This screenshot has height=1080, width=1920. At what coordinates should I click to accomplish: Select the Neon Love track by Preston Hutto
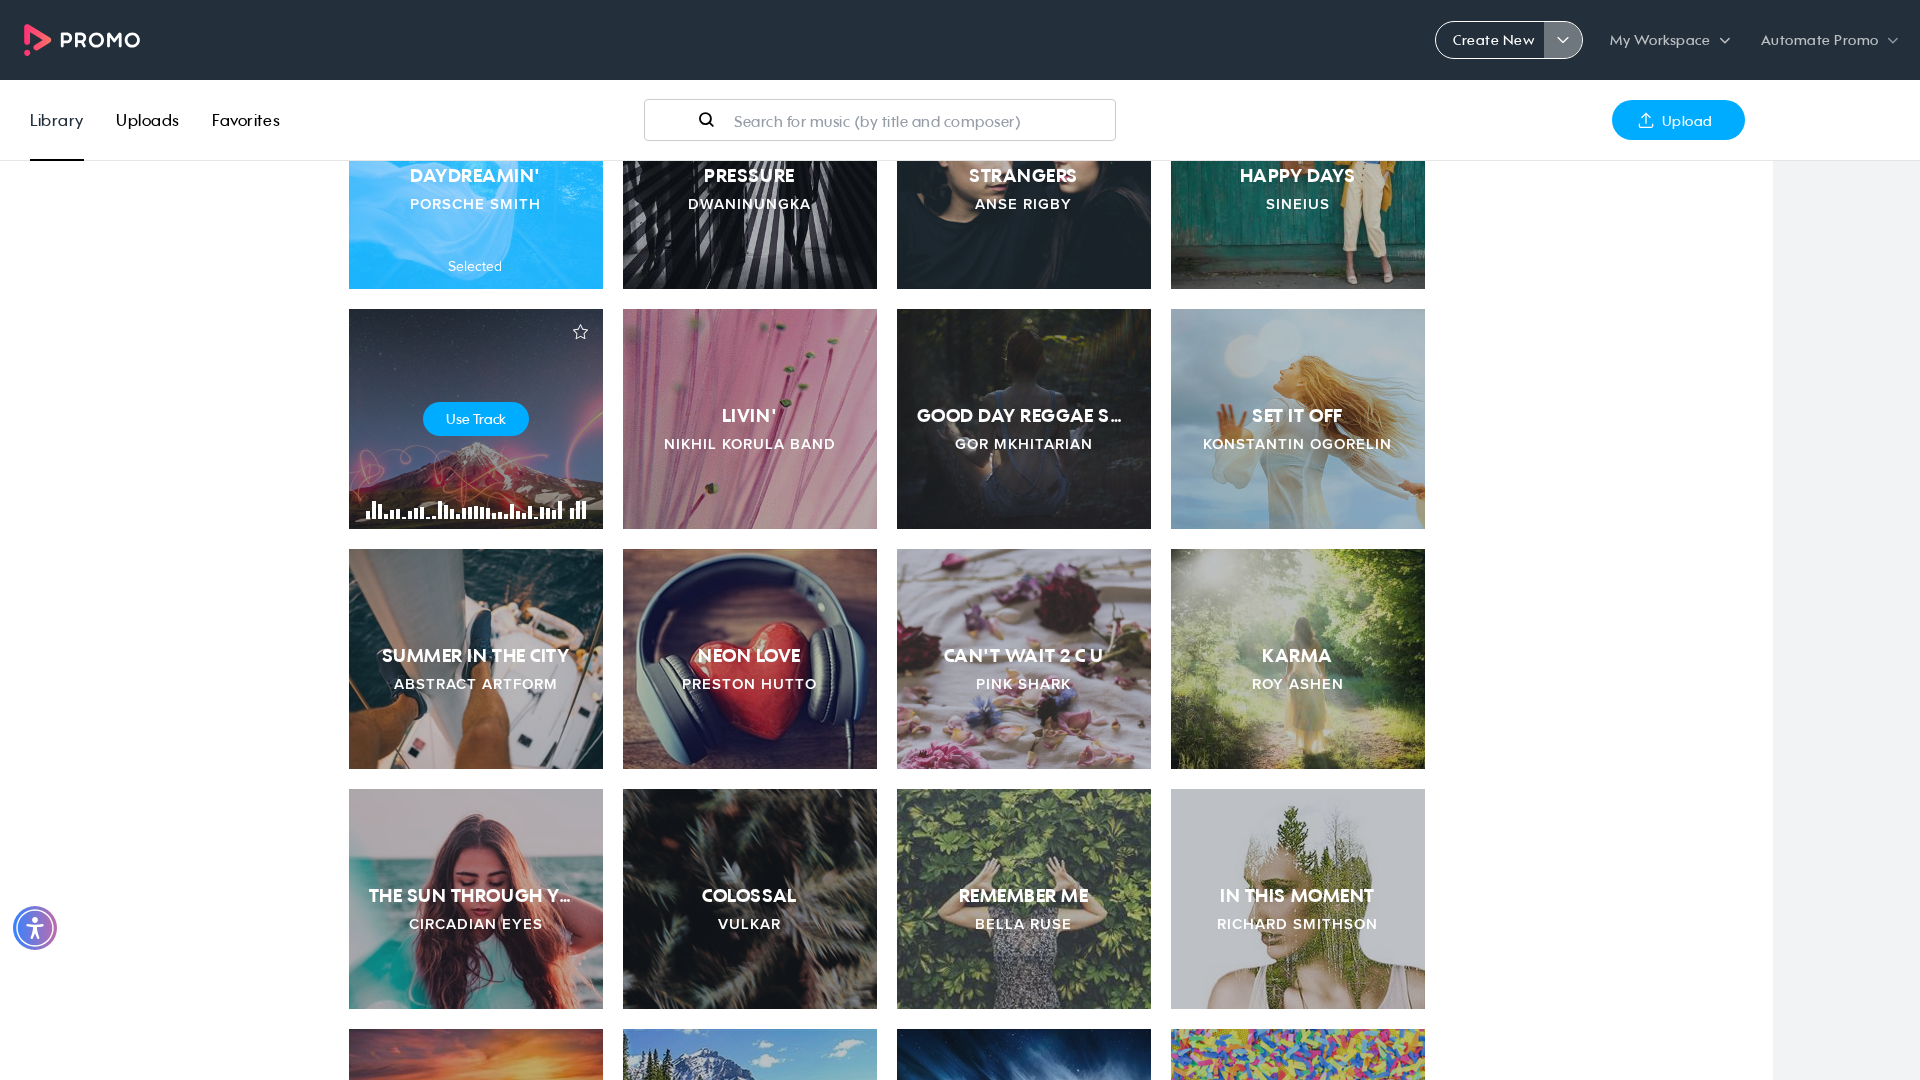[x=750, y=659]
